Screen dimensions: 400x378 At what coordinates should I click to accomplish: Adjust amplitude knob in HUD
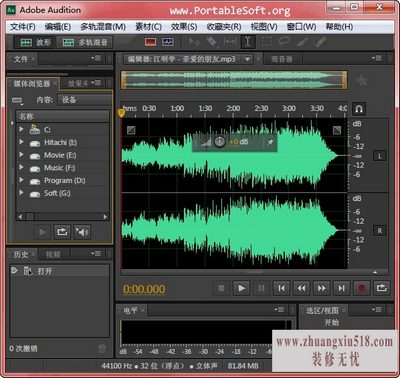(x=219, y=142)
